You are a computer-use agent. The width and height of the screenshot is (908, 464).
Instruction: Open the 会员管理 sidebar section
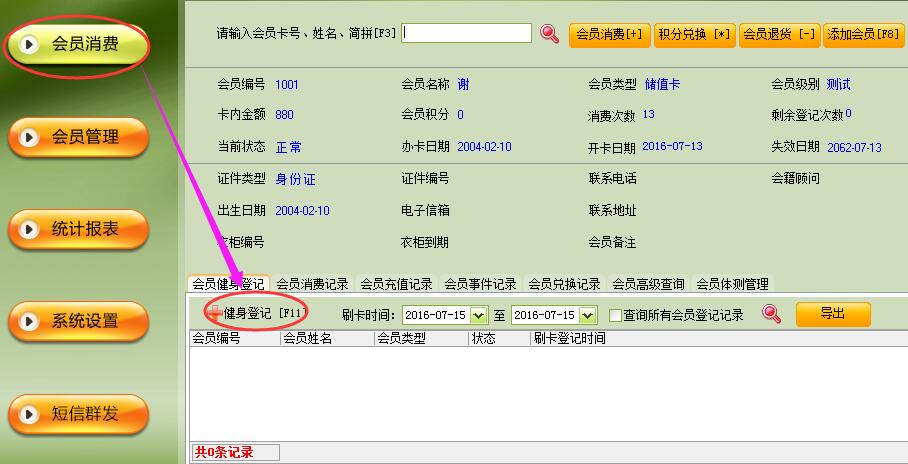pyautogui.click(x=79, y=137)
